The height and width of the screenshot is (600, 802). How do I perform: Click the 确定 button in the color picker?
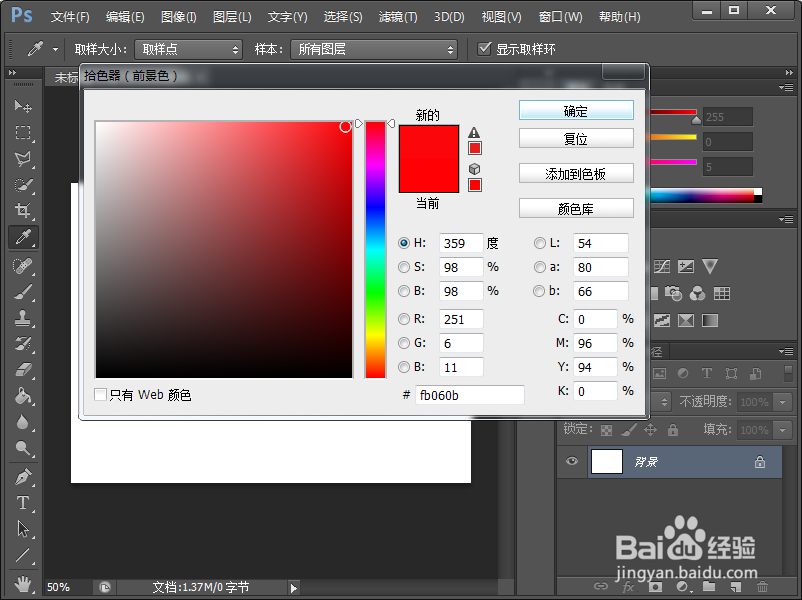pos(576,110)
